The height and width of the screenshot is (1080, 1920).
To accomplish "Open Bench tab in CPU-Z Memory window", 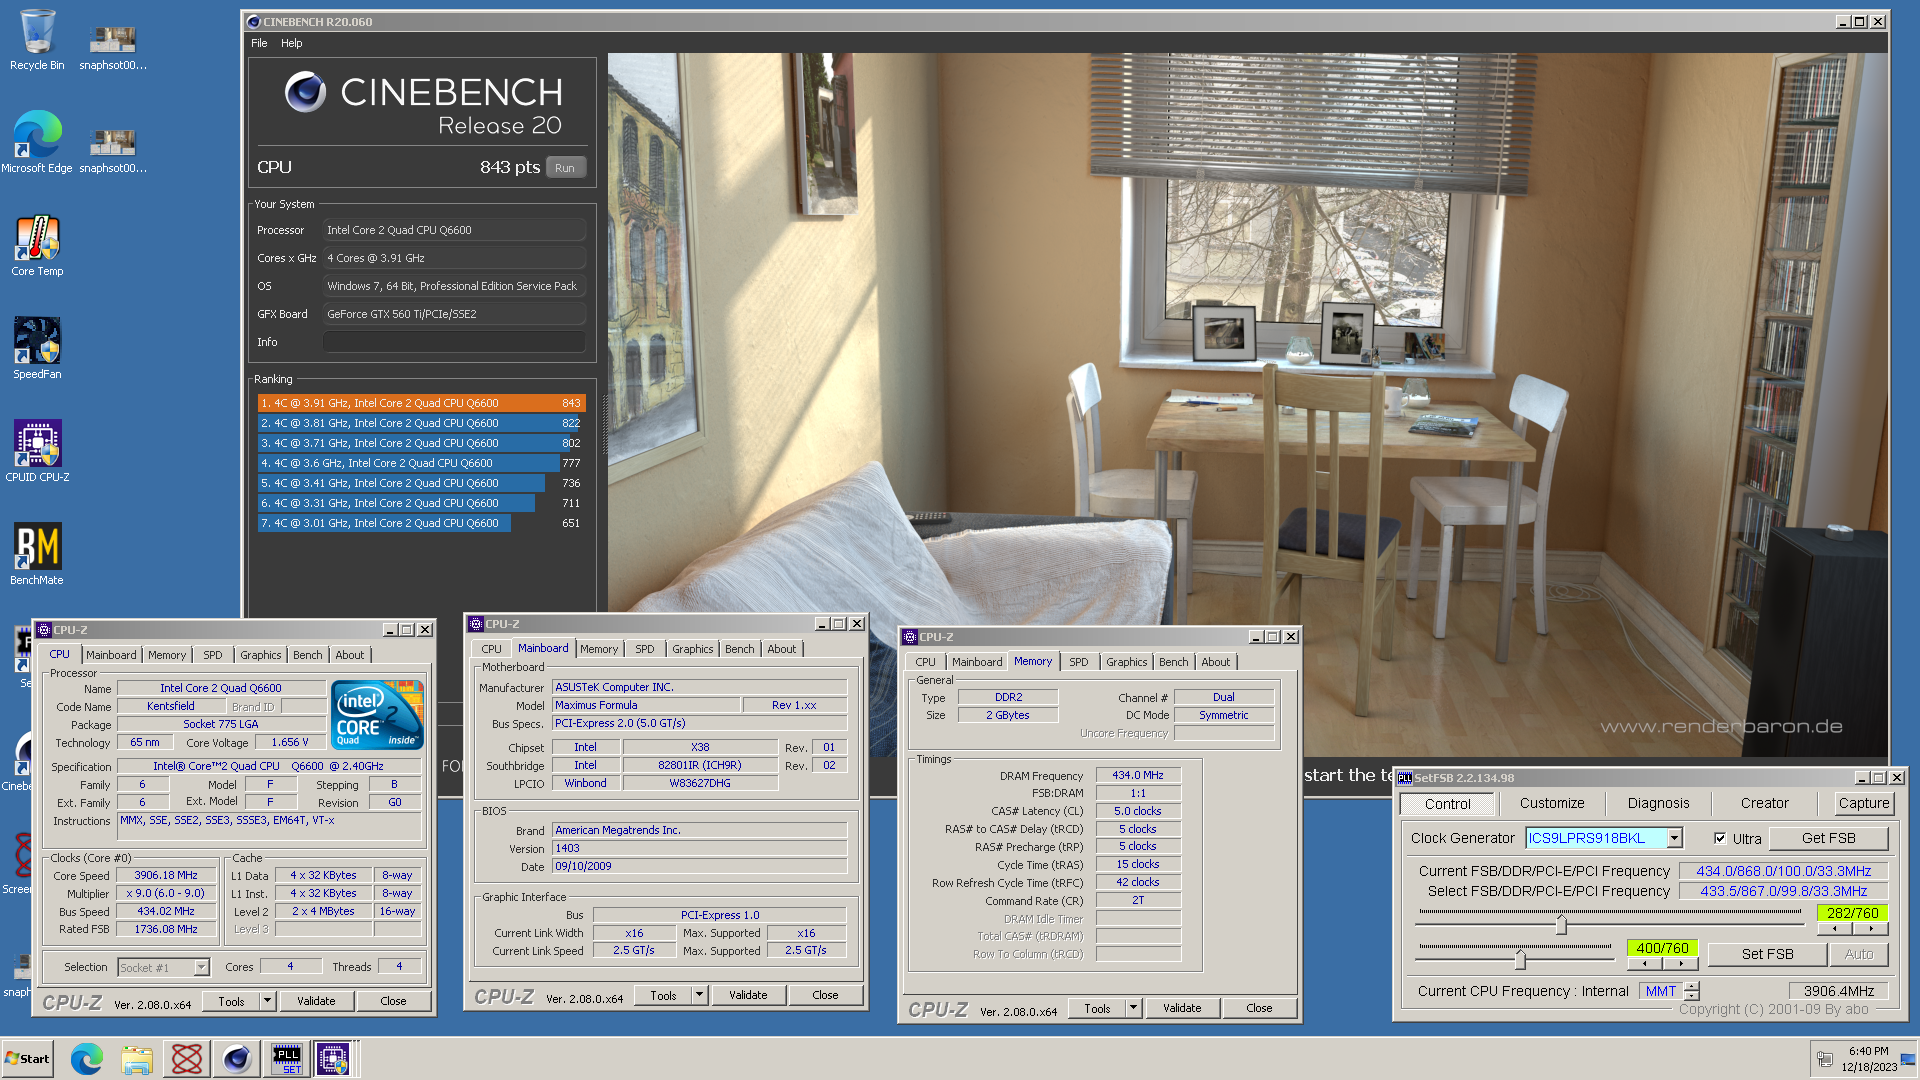I will tap(1173, 662).
